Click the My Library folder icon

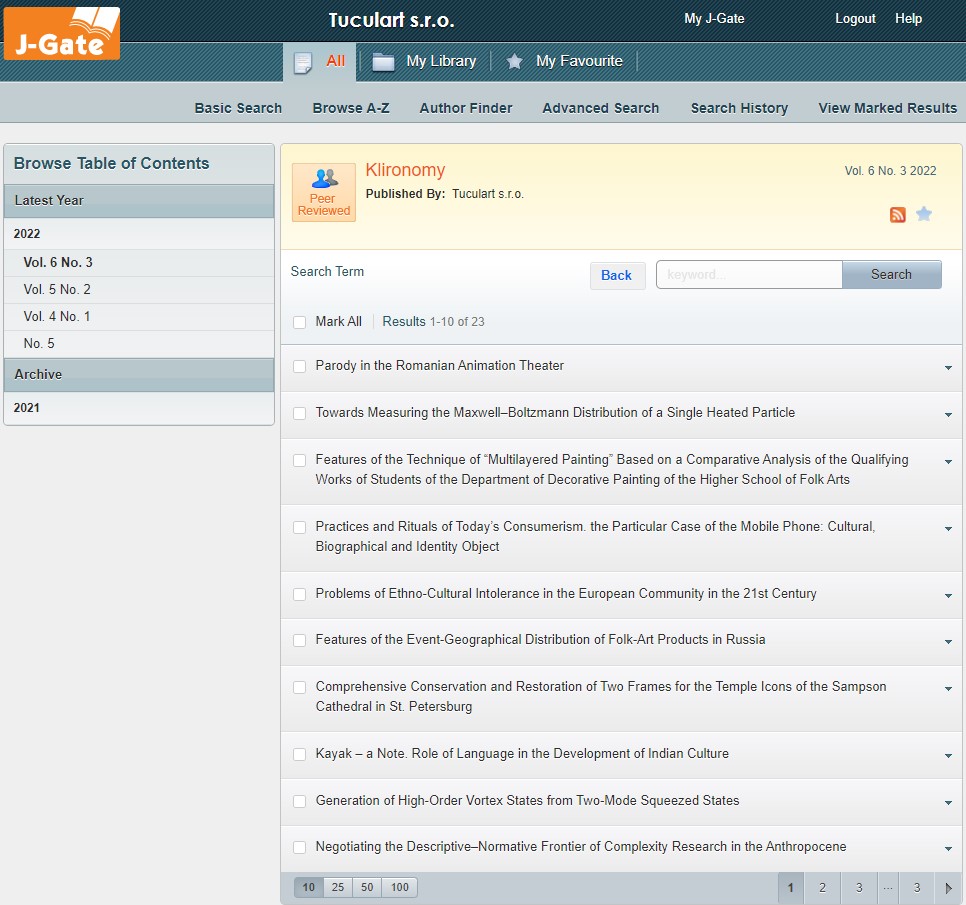pos(383,62)
